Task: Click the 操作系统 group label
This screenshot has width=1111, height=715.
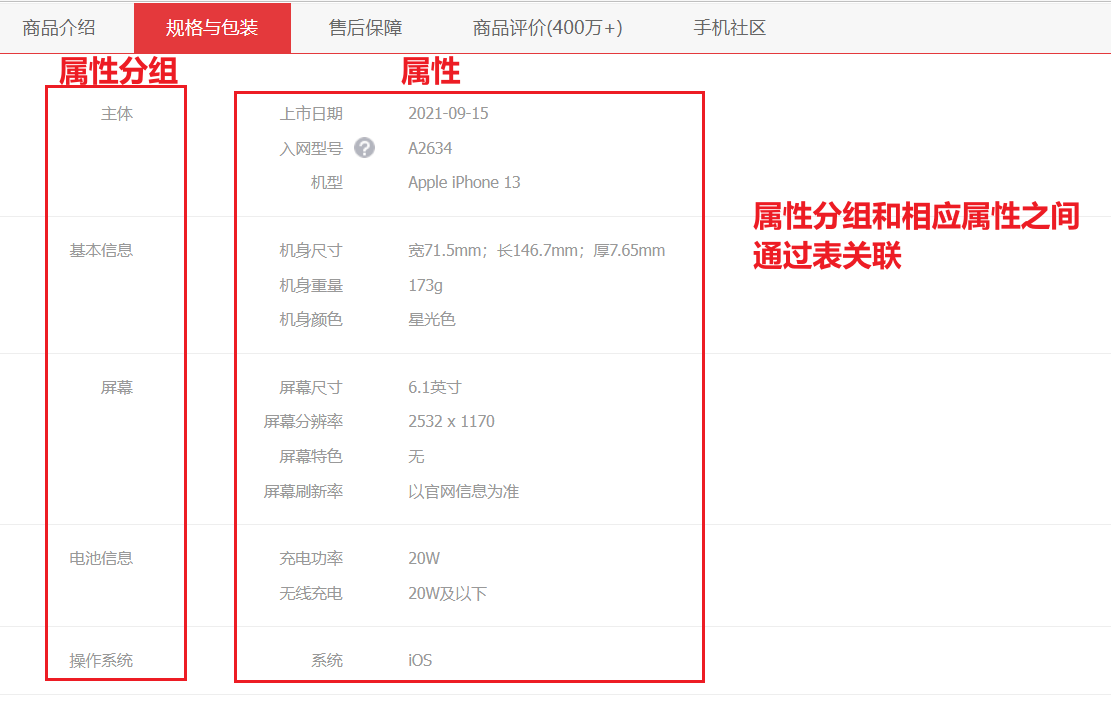Action: [101, 660]
